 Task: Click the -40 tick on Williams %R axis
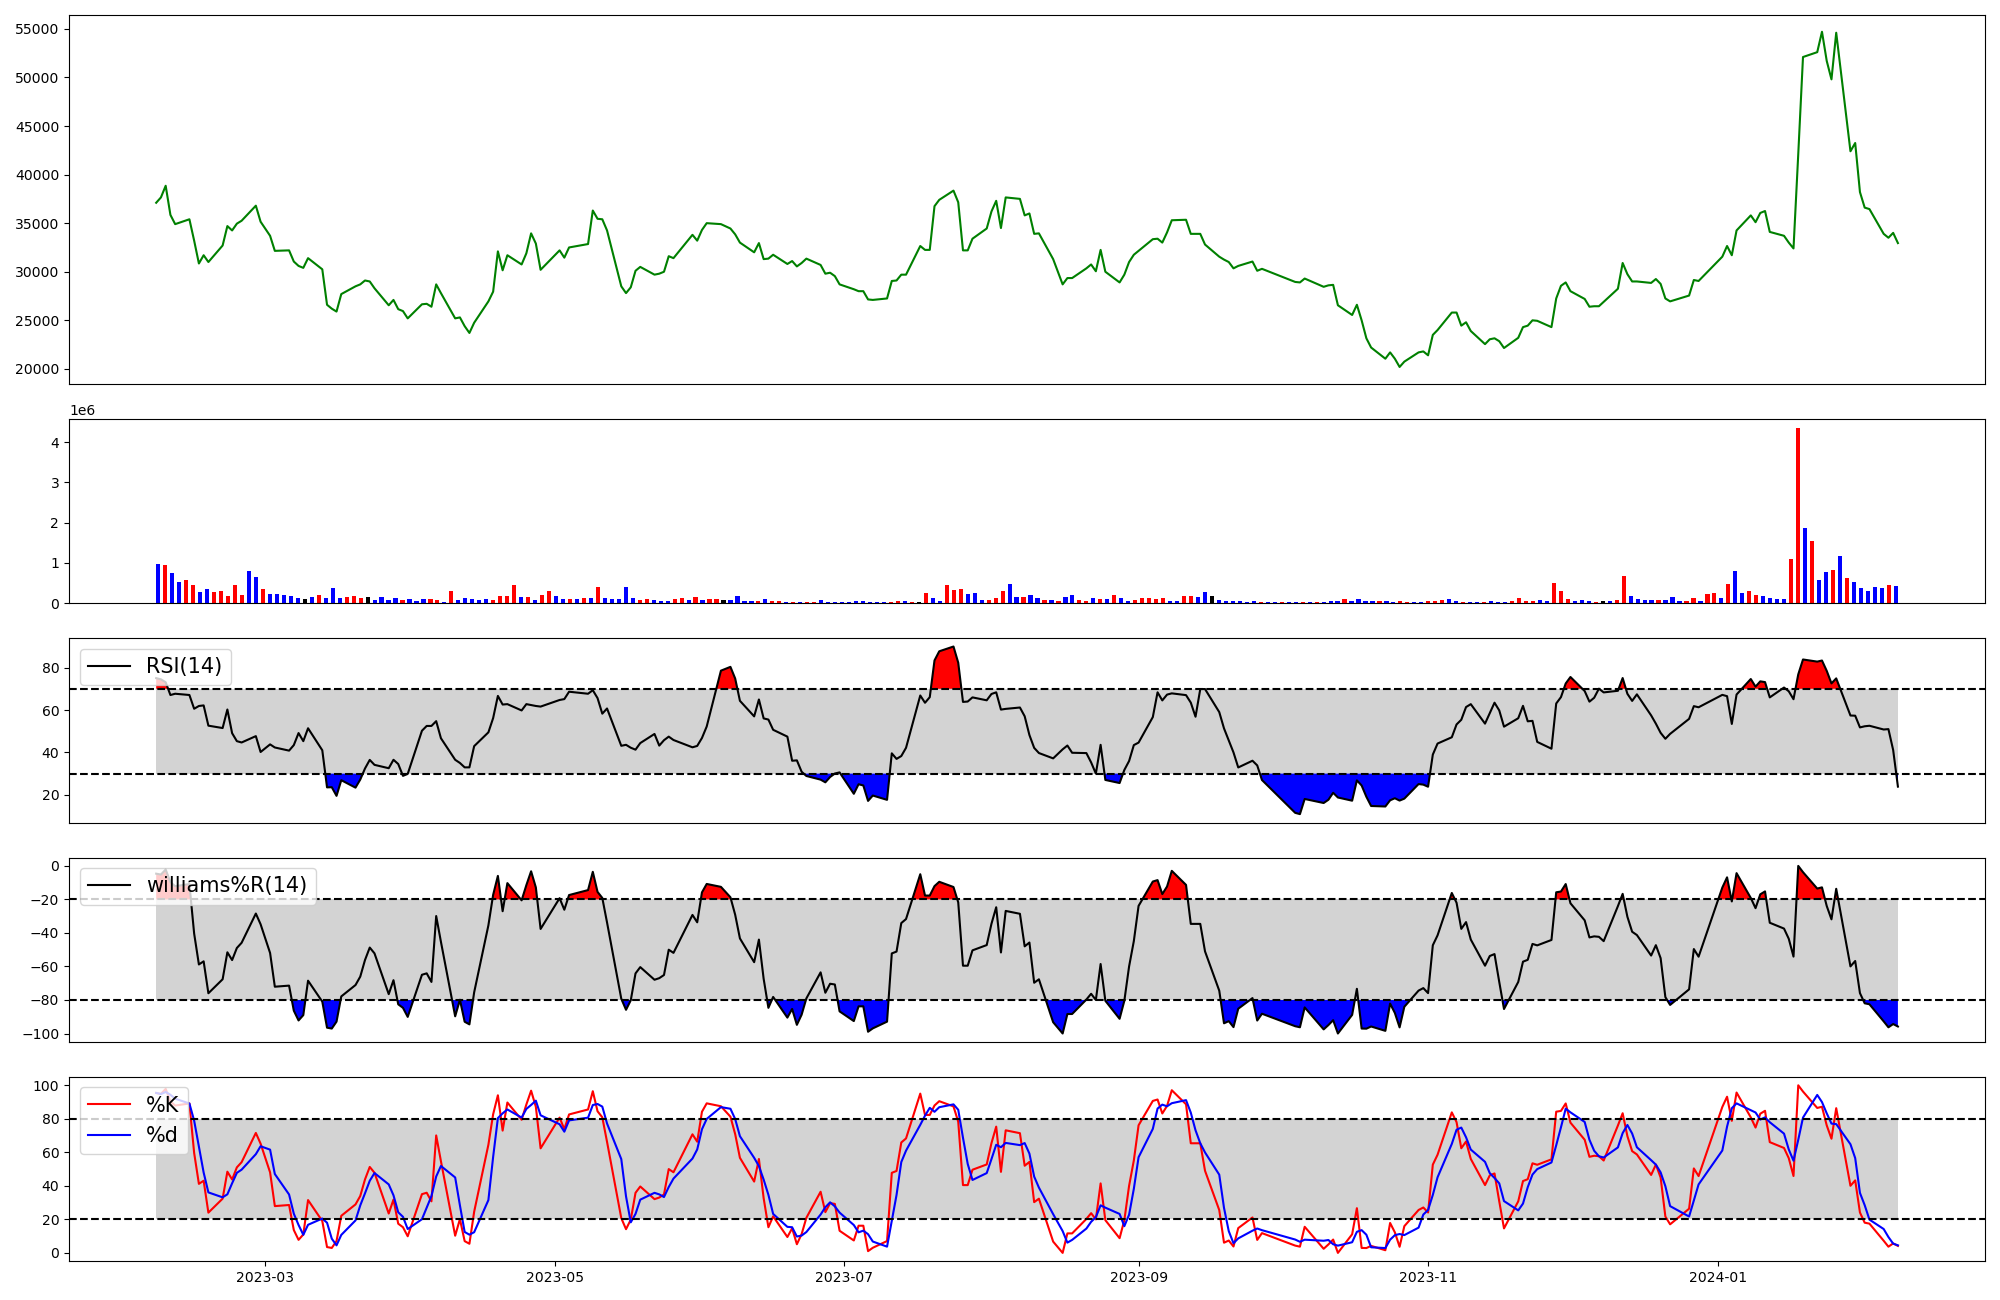point(45,933)
